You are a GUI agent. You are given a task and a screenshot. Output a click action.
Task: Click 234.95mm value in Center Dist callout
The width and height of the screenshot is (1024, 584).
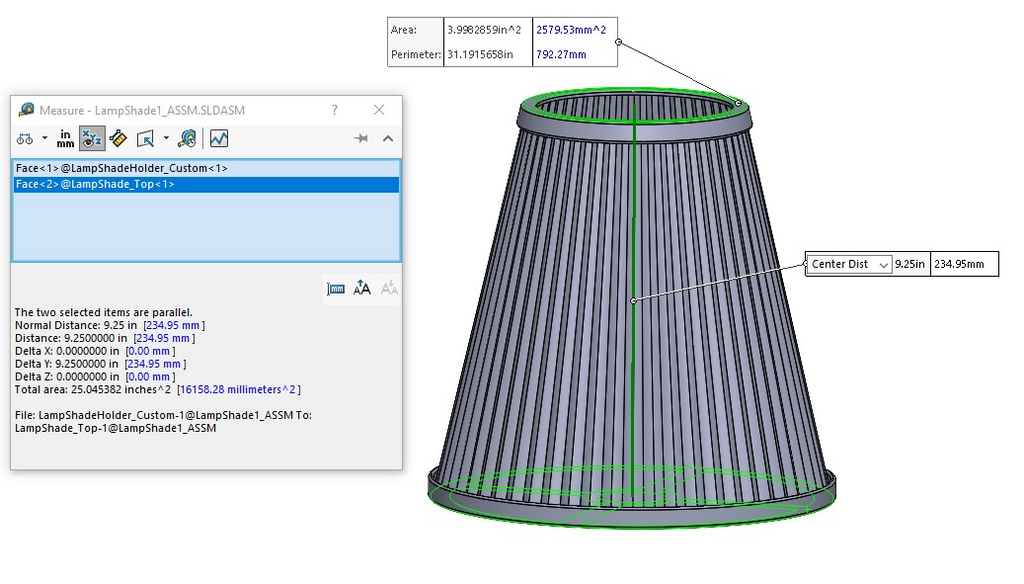pyautogui.click(x=959, y=264)
